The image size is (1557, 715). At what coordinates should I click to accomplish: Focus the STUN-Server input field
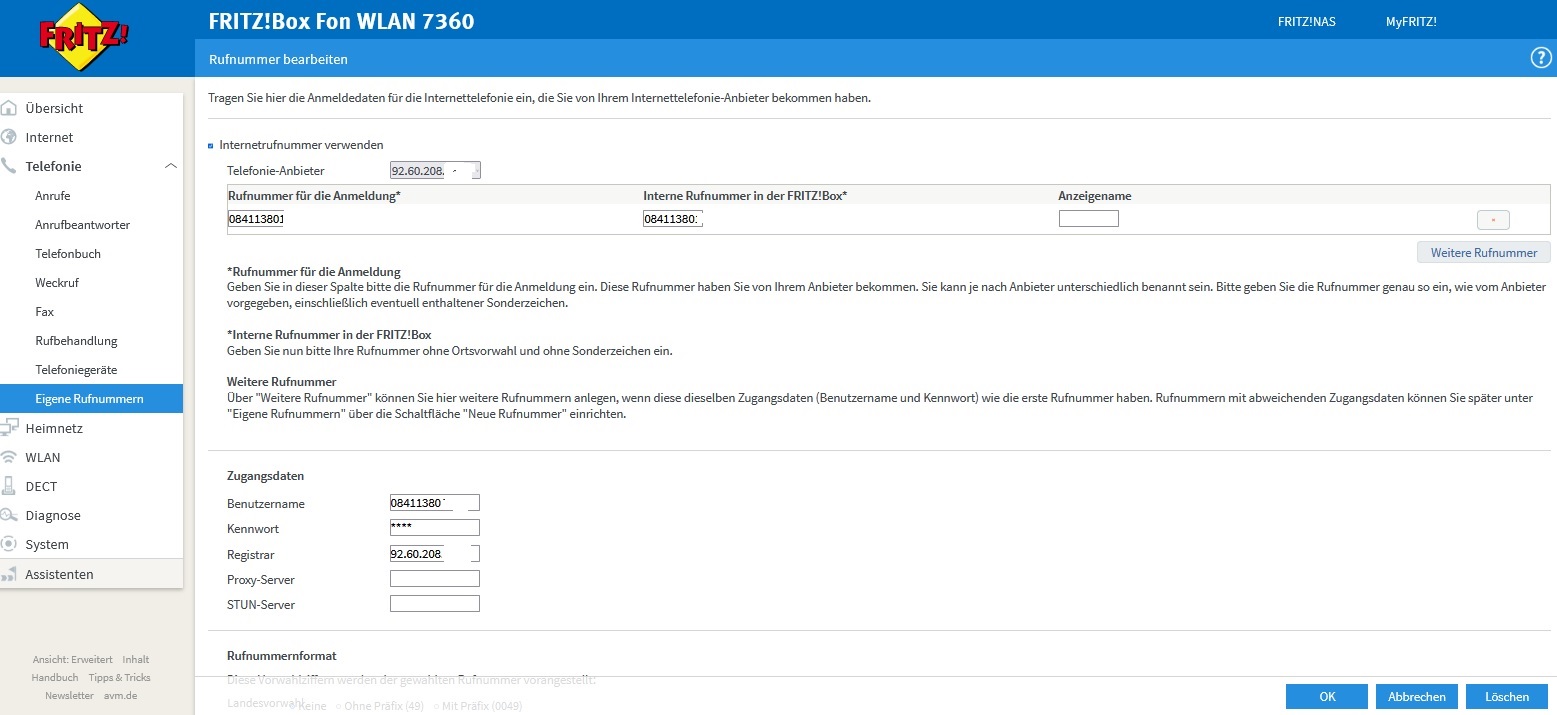(x=435, y=604)
